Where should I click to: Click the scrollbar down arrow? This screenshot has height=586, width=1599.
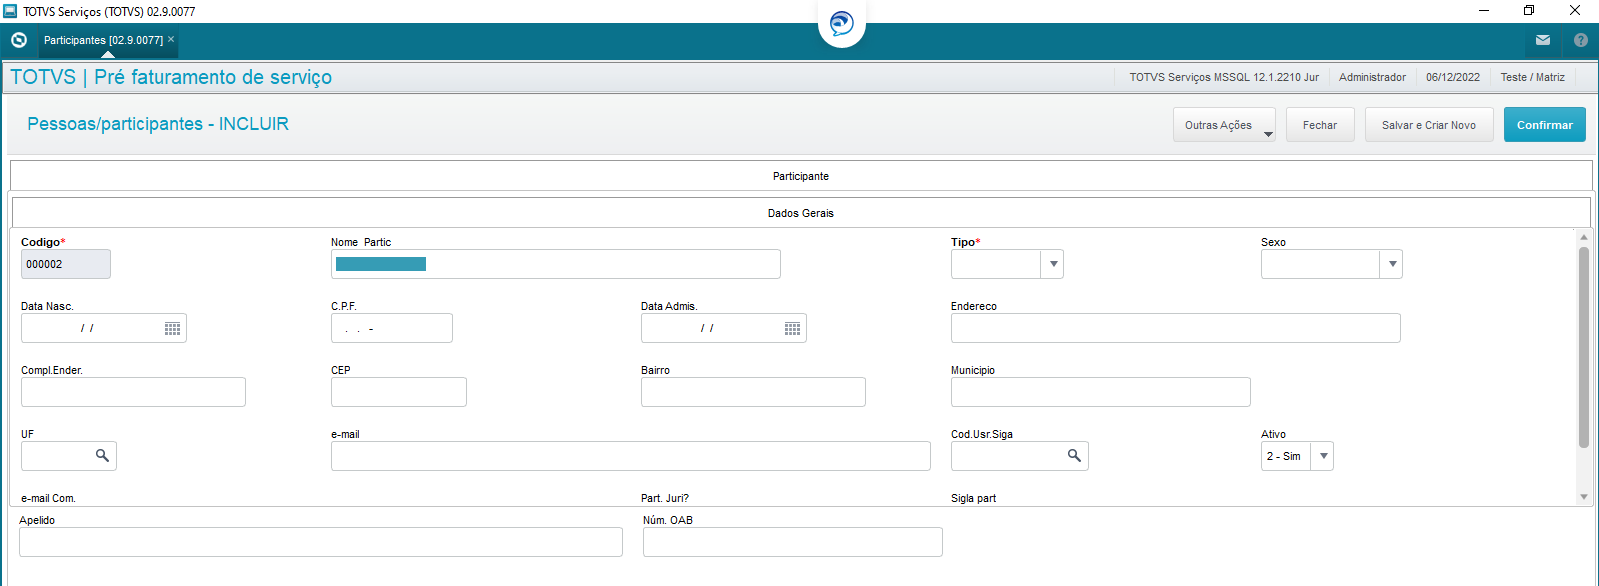1584,497
